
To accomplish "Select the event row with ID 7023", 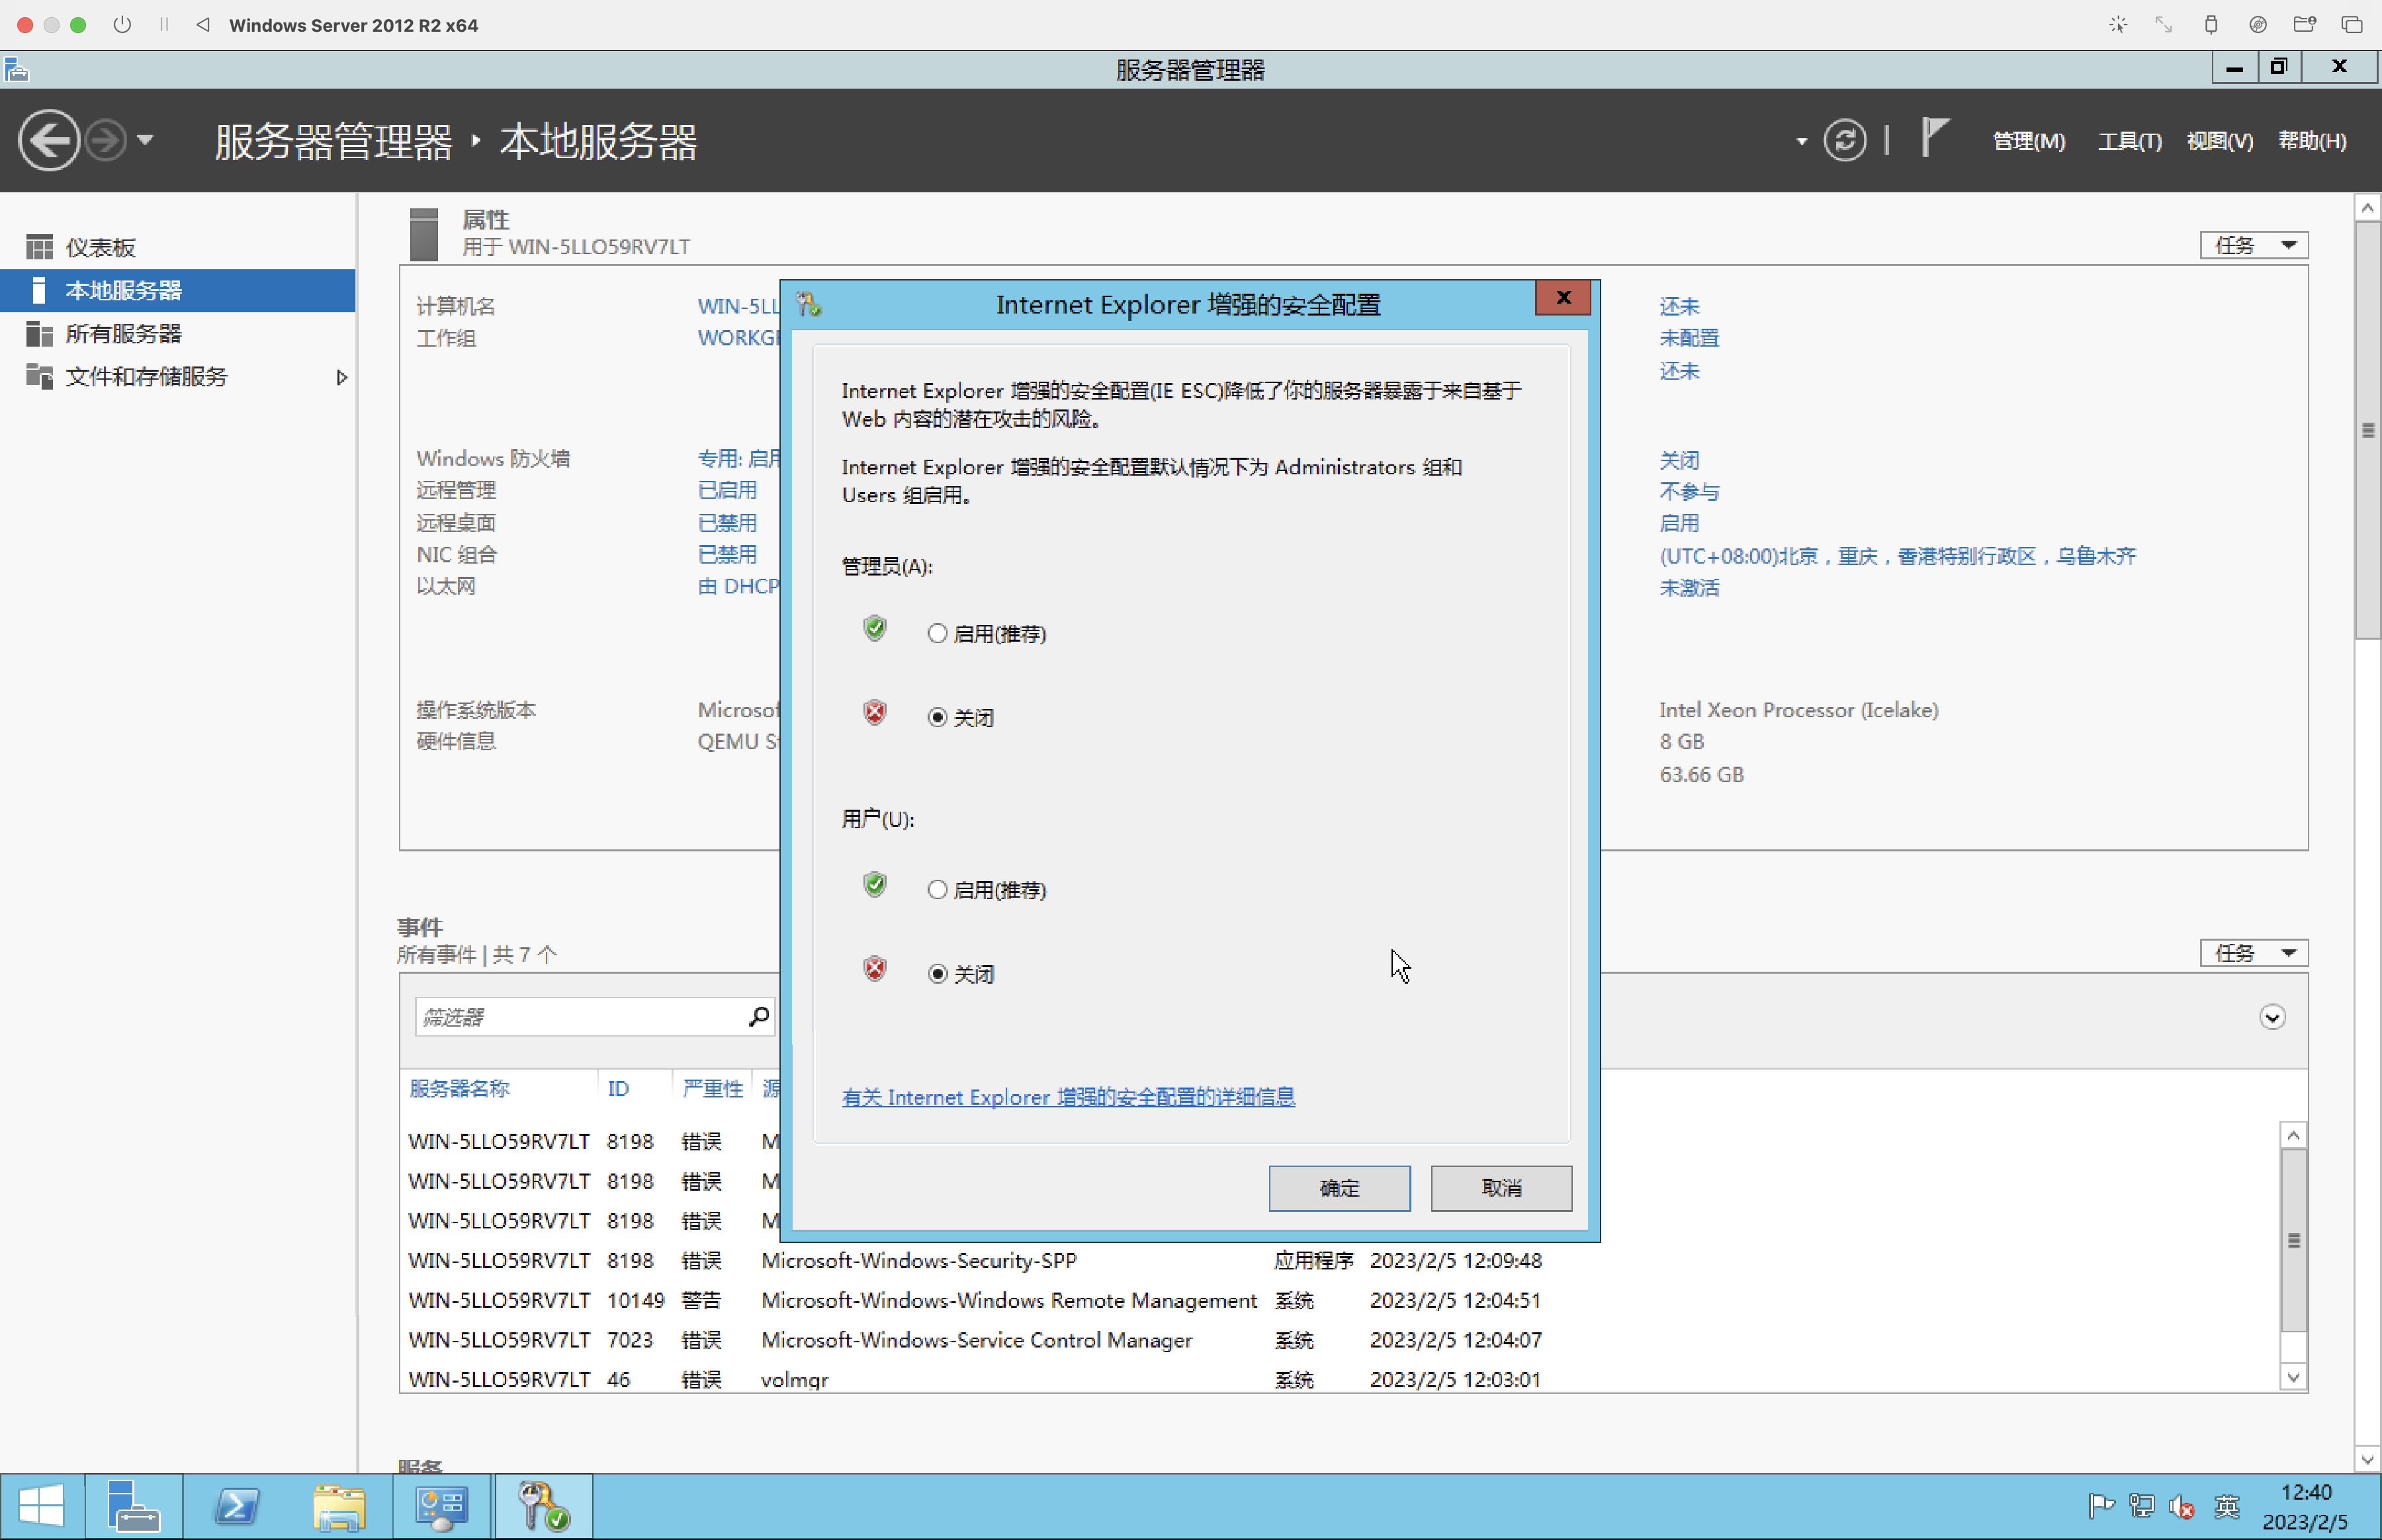I will pyautogui.click(x=1340, y=1340).
